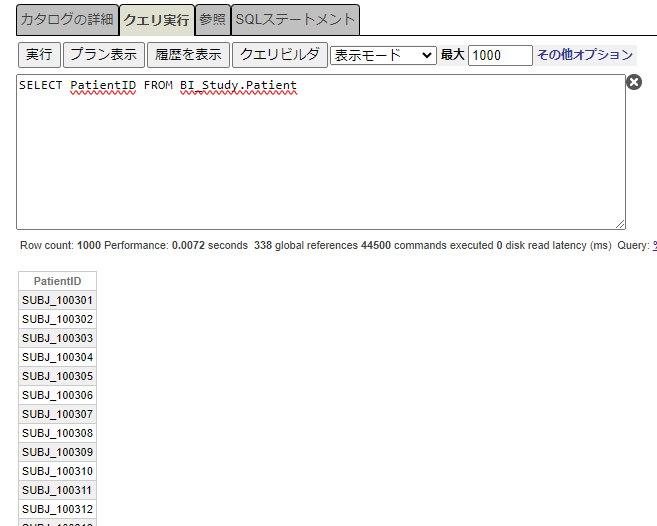Screen dimensions: 657x526
Task: Focus the 最大 row limit input field
Action: click(x=500, y=55)
